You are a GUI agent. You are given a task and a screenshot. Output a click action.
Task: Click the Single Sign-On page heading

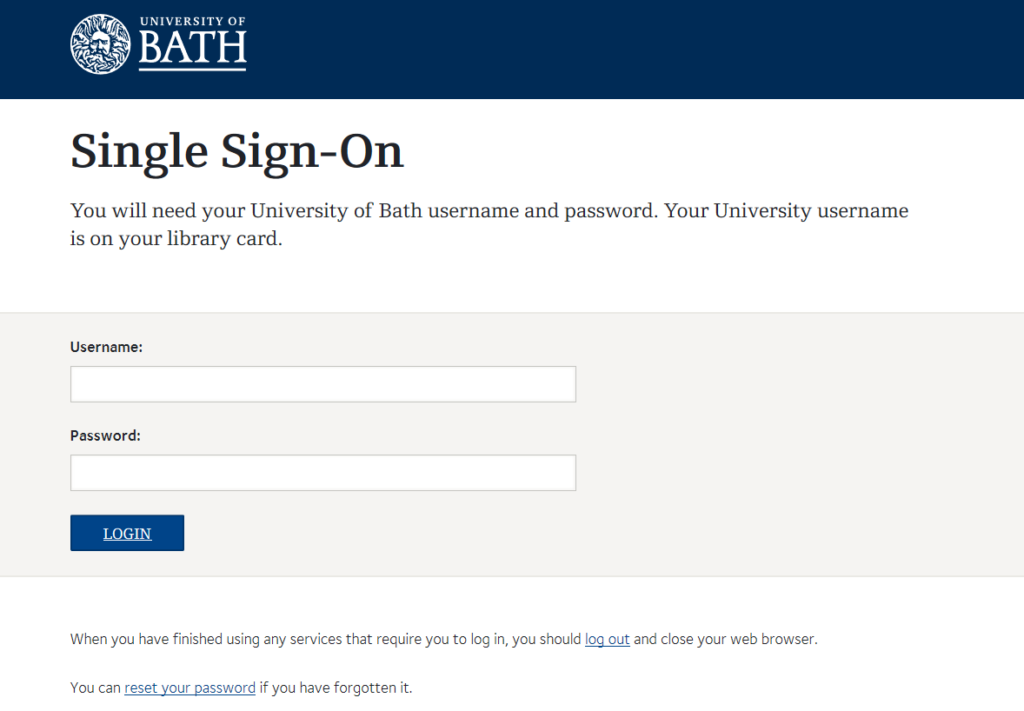pos(237,152)
